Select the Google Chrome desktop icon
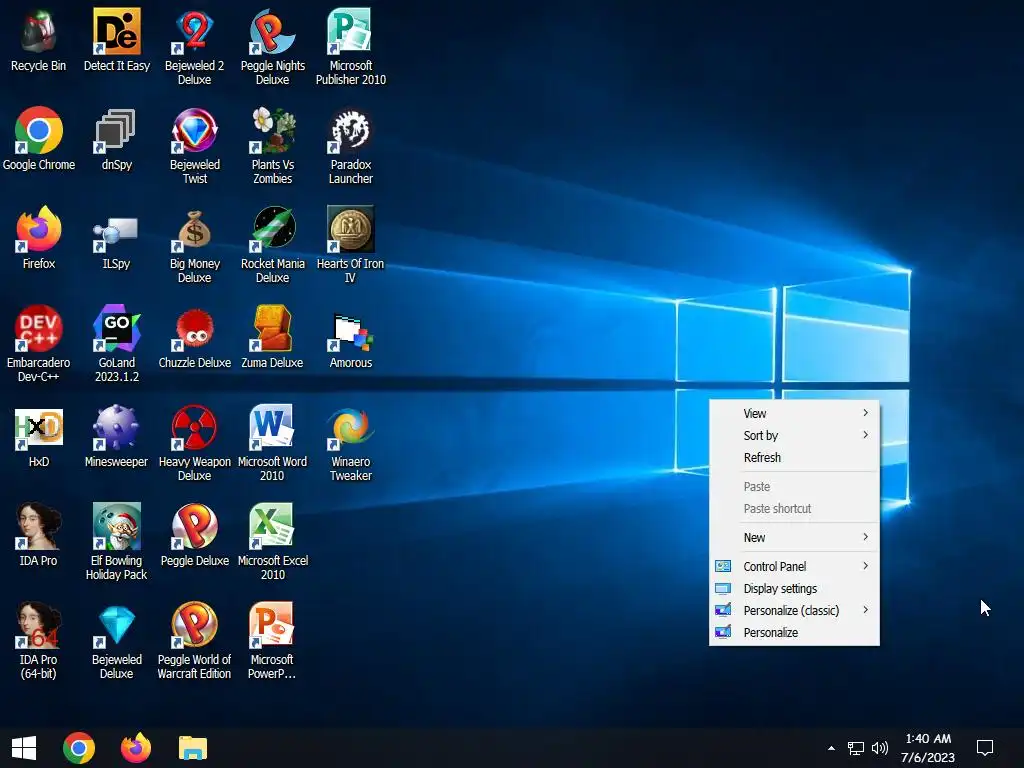Image resolution: width=1024 pixels, height=768 pixels. point(39,139)
